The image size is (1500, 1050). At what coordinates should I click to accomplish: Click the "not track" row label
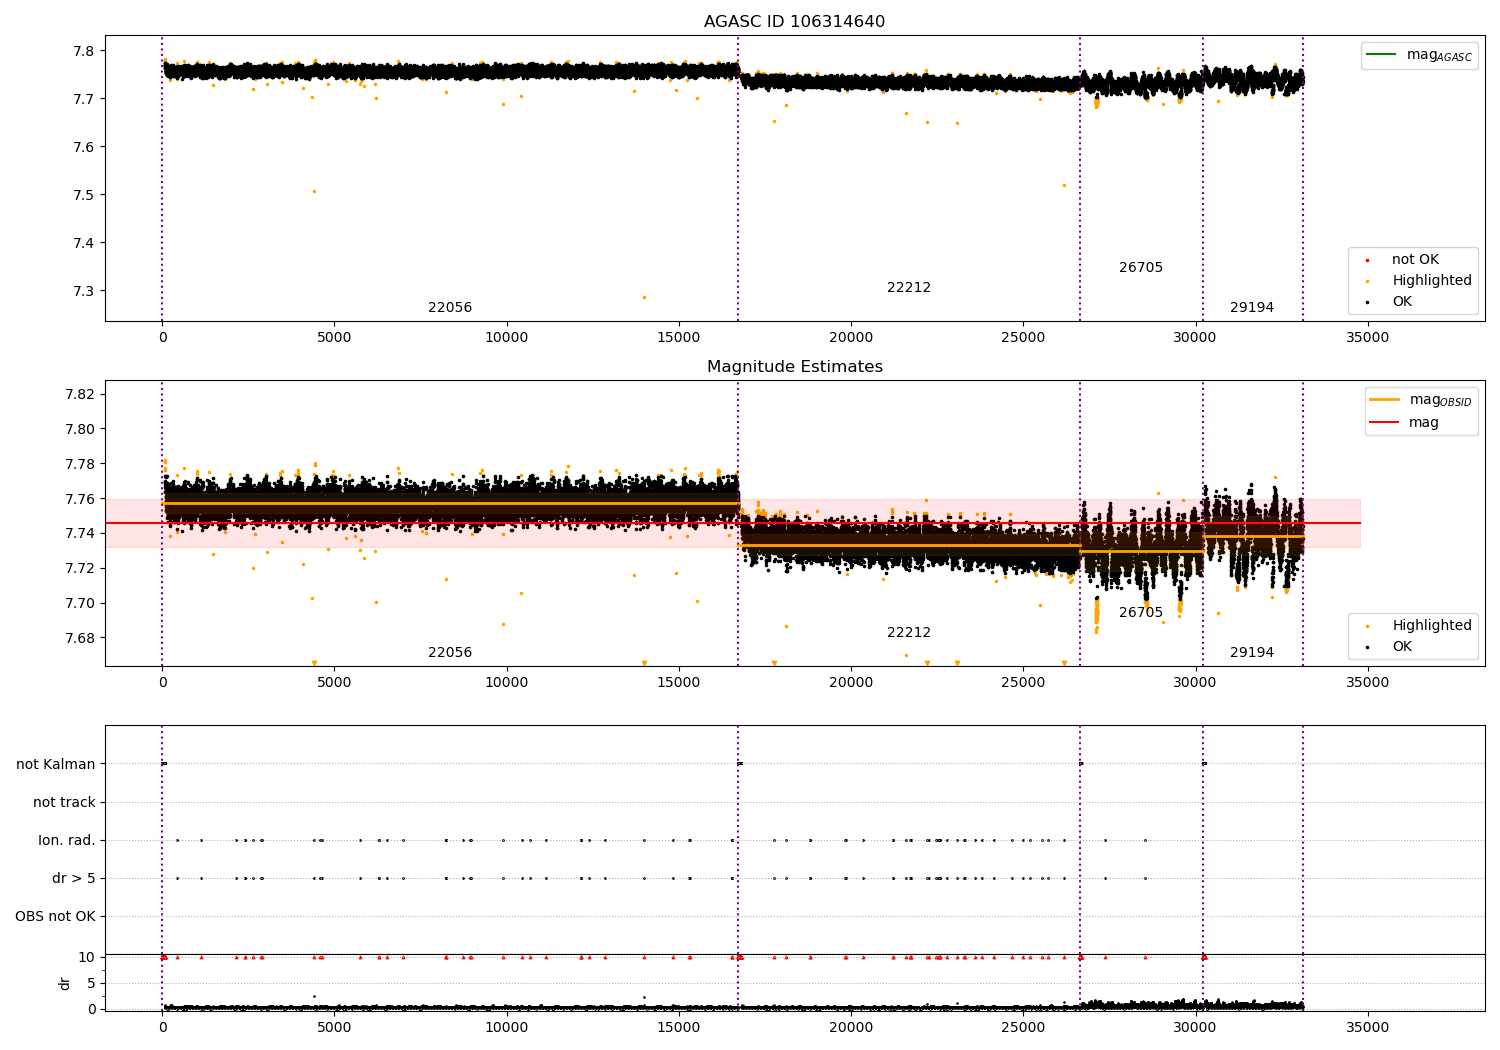[x=64, y=802]
